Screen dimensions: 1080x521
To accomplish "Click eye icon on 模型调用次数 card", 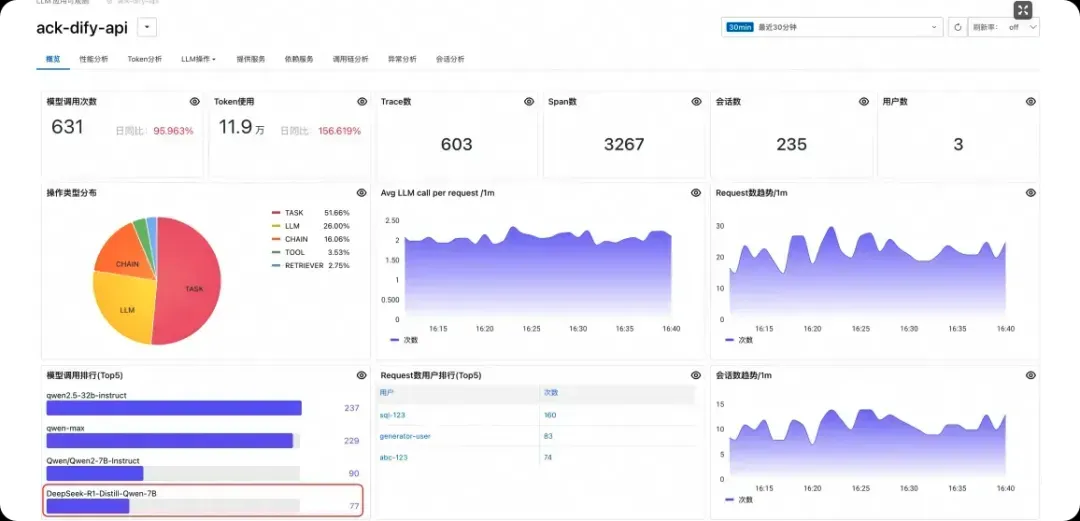I will point(195,101).
